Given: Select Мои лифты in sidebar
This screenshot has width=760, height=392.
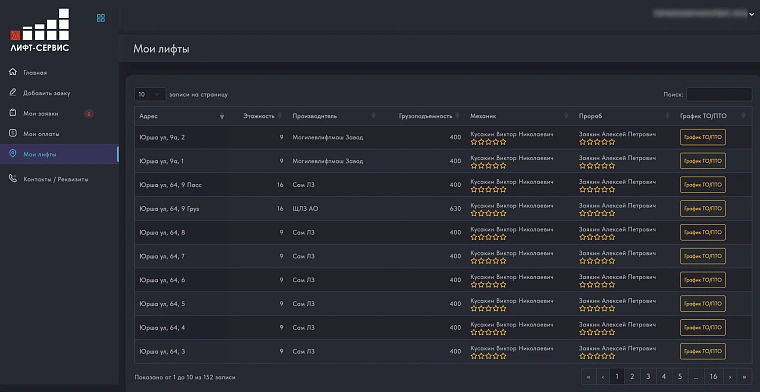Looking at the screenshot, I should tap(59, 154).
